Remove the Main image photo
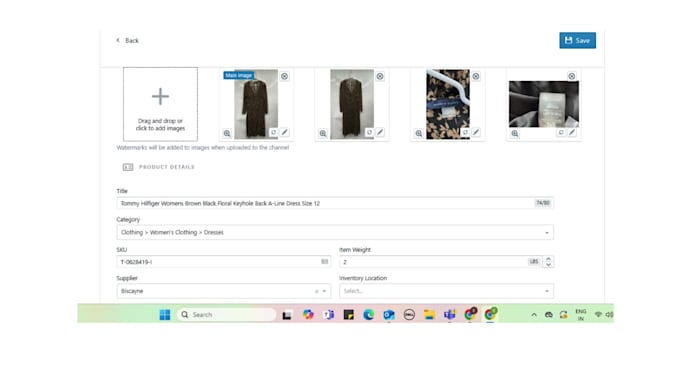680x383 pixels. pos(284,76)
